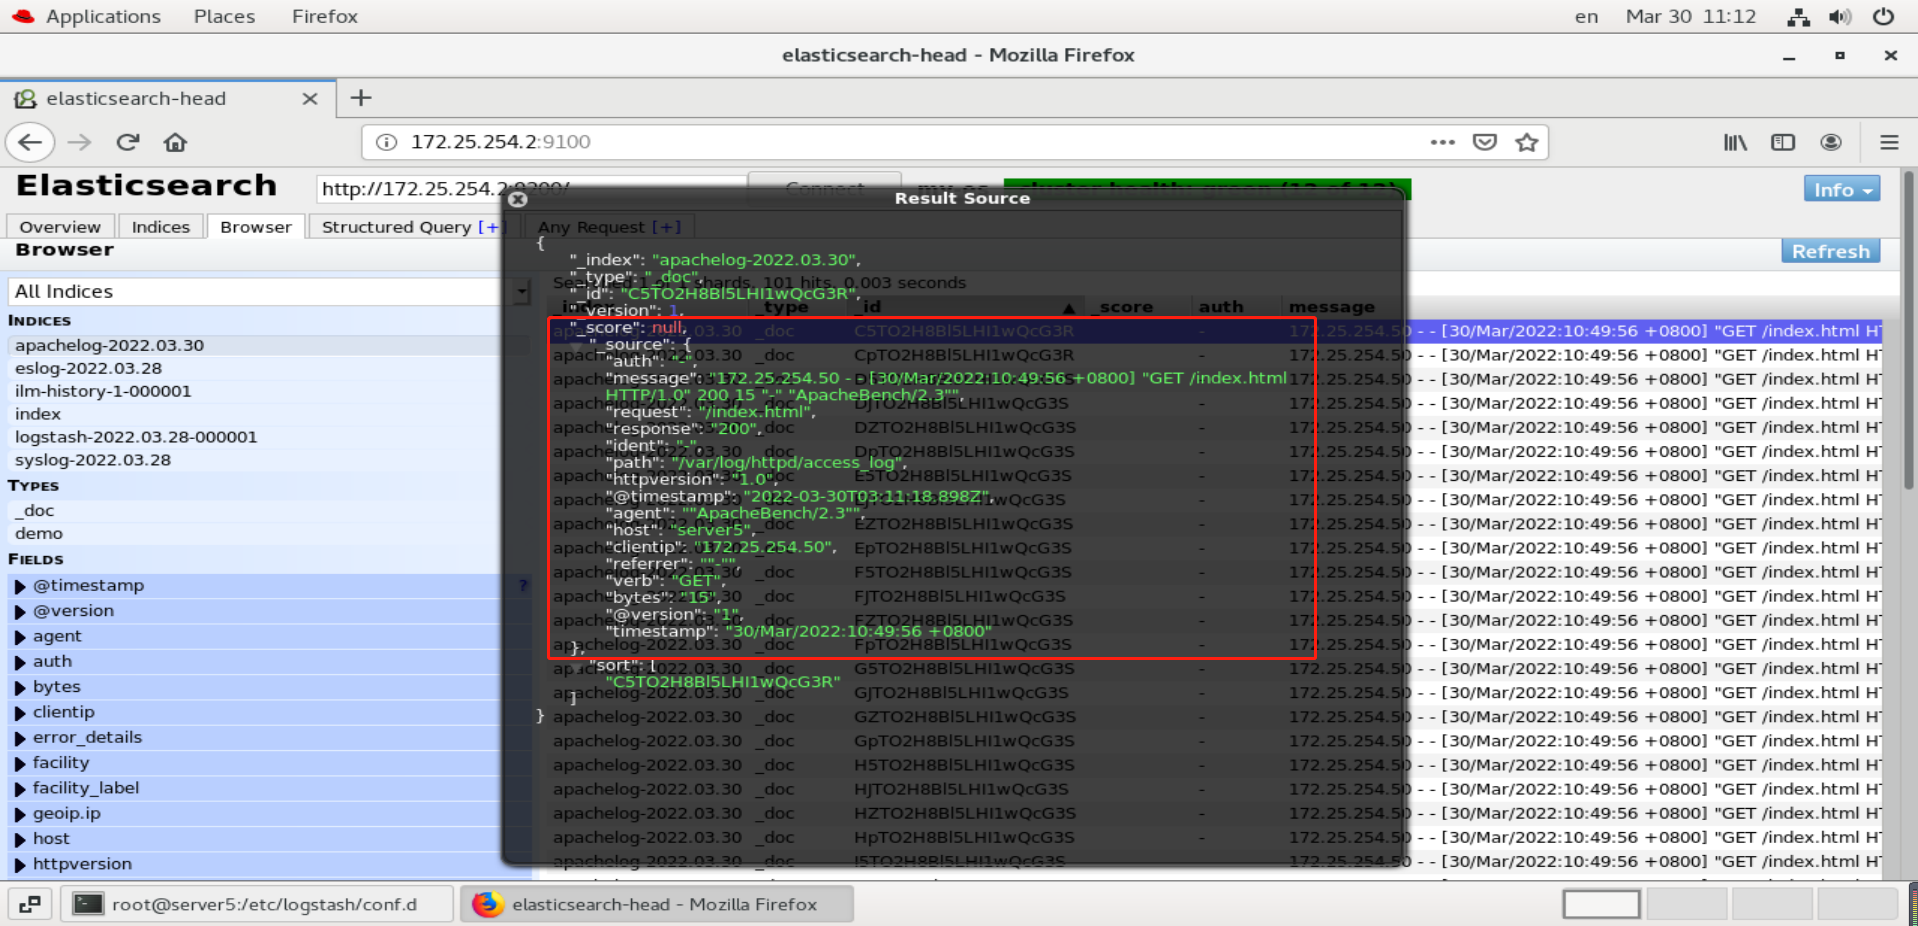Open the volume control tray icon
1918x926 pixels.
[x=1840, y=16]
